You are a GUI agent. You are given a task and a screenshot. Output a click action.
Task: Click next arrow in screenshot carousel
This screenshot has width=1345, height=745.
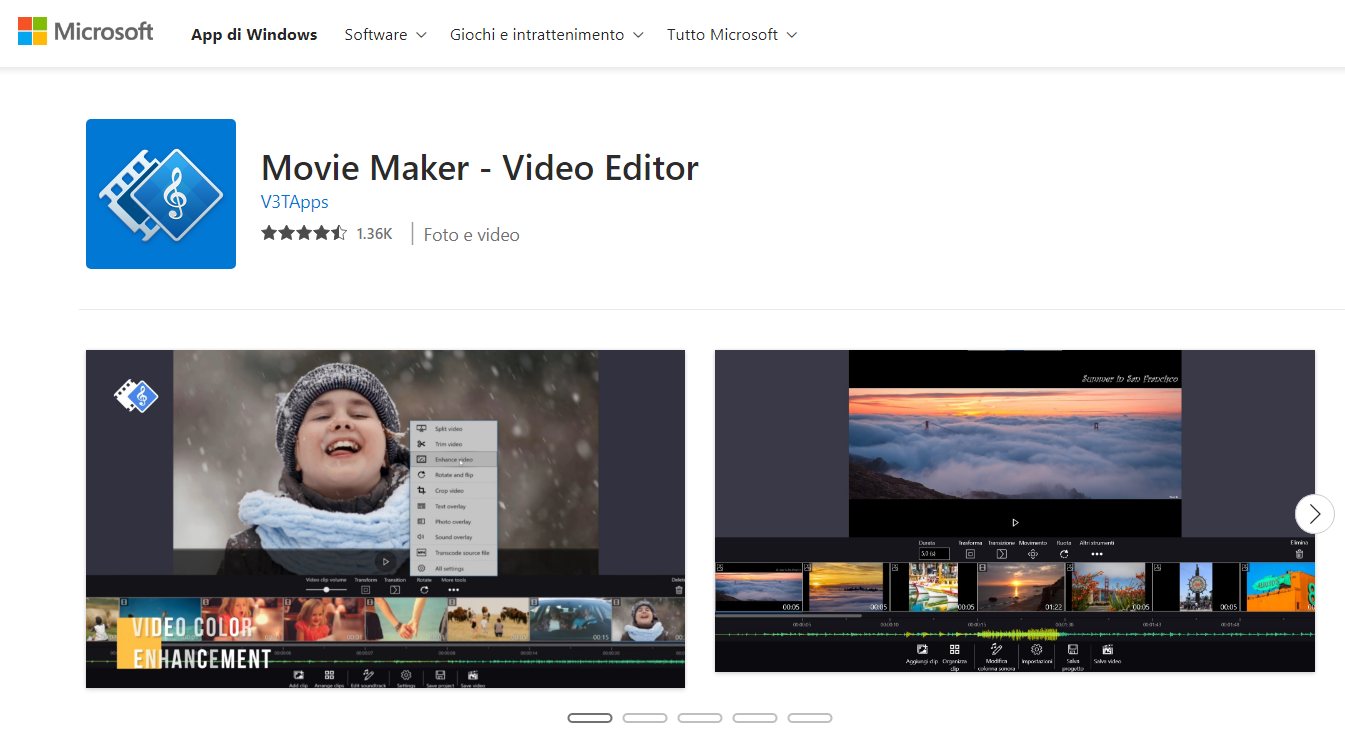click(x=1314, y=514)
